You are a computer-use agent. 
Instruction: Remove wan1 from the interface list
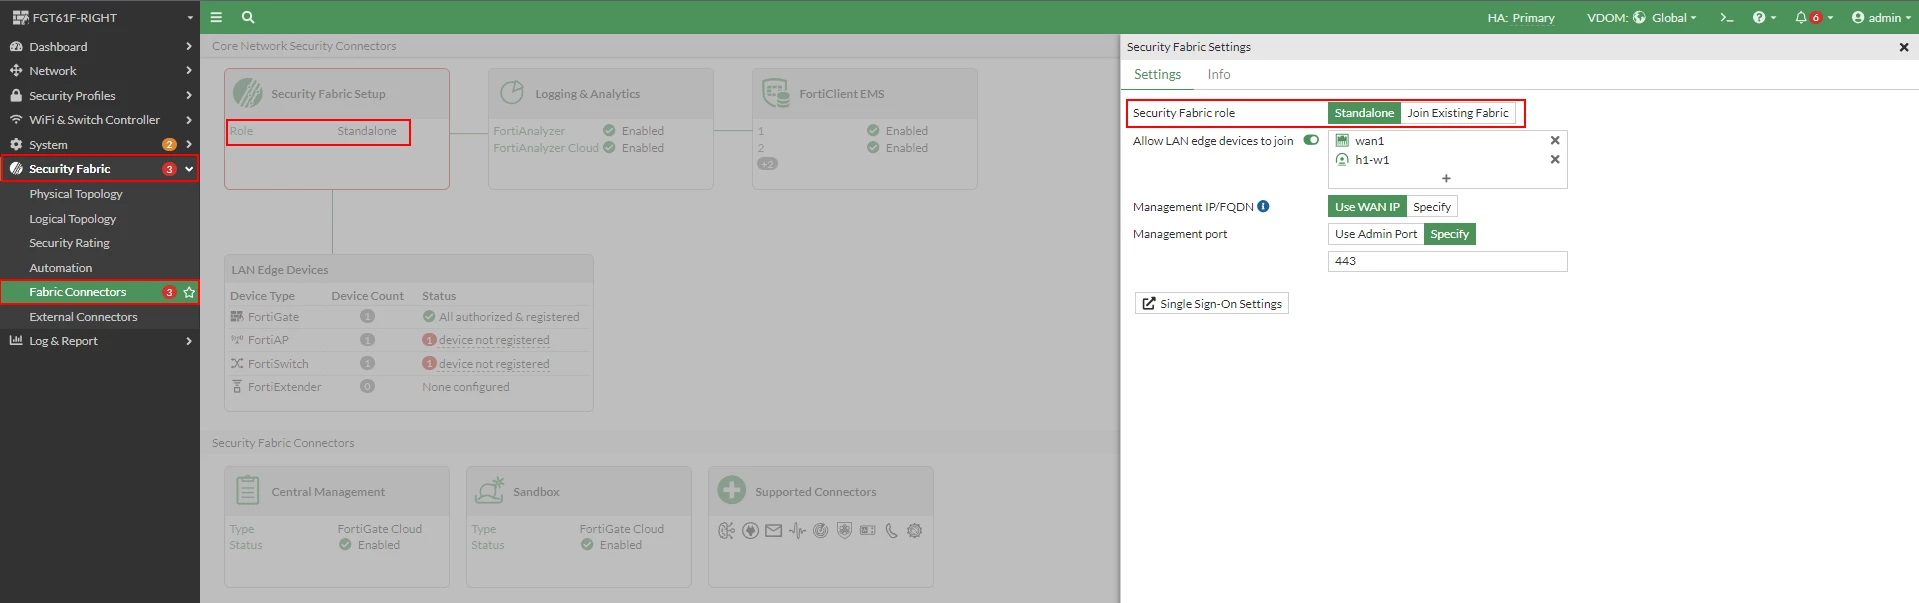click(1555, 140)
